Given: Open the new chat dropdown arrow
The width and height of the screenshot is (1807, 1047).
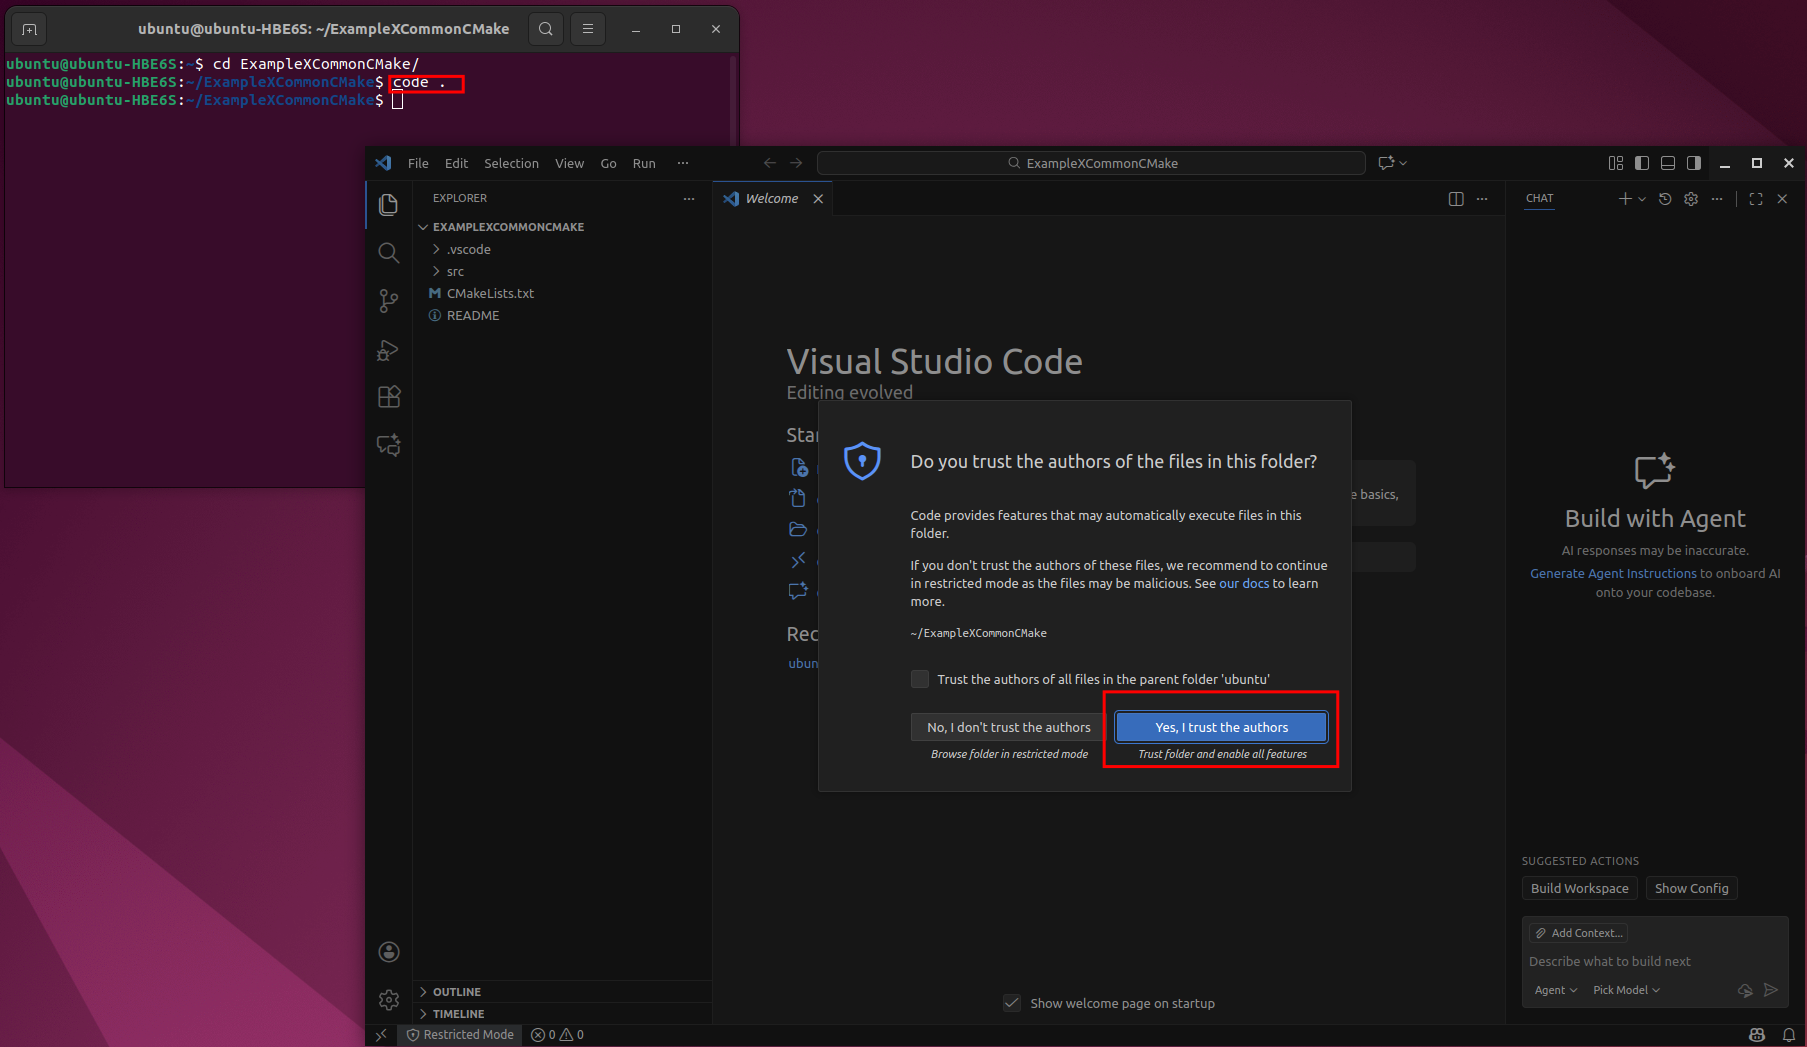Looking at the screenshot, I should (x=1642, y=199).
